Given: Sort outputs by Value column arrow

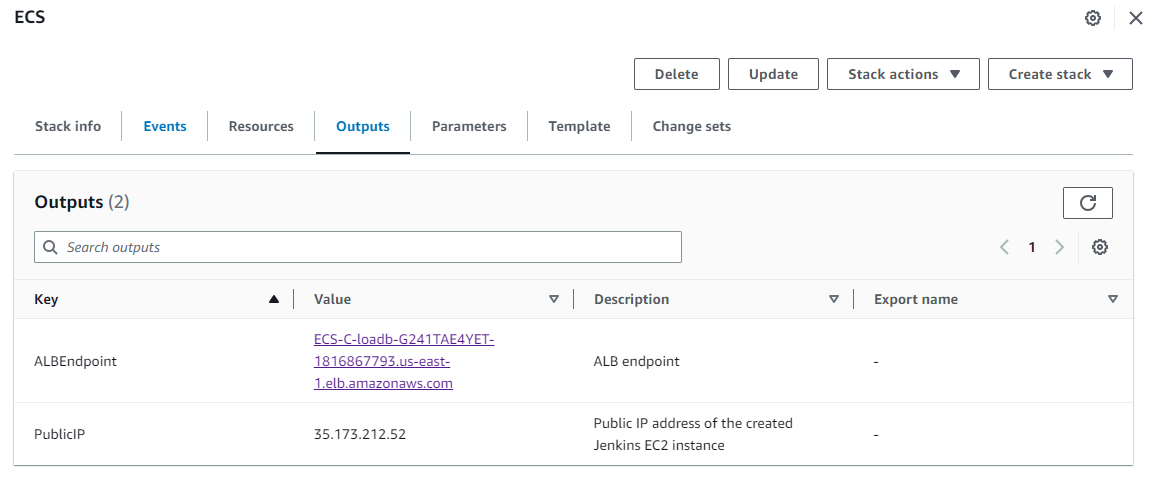Looking at the screenshot, I should (x=554, y=299).
